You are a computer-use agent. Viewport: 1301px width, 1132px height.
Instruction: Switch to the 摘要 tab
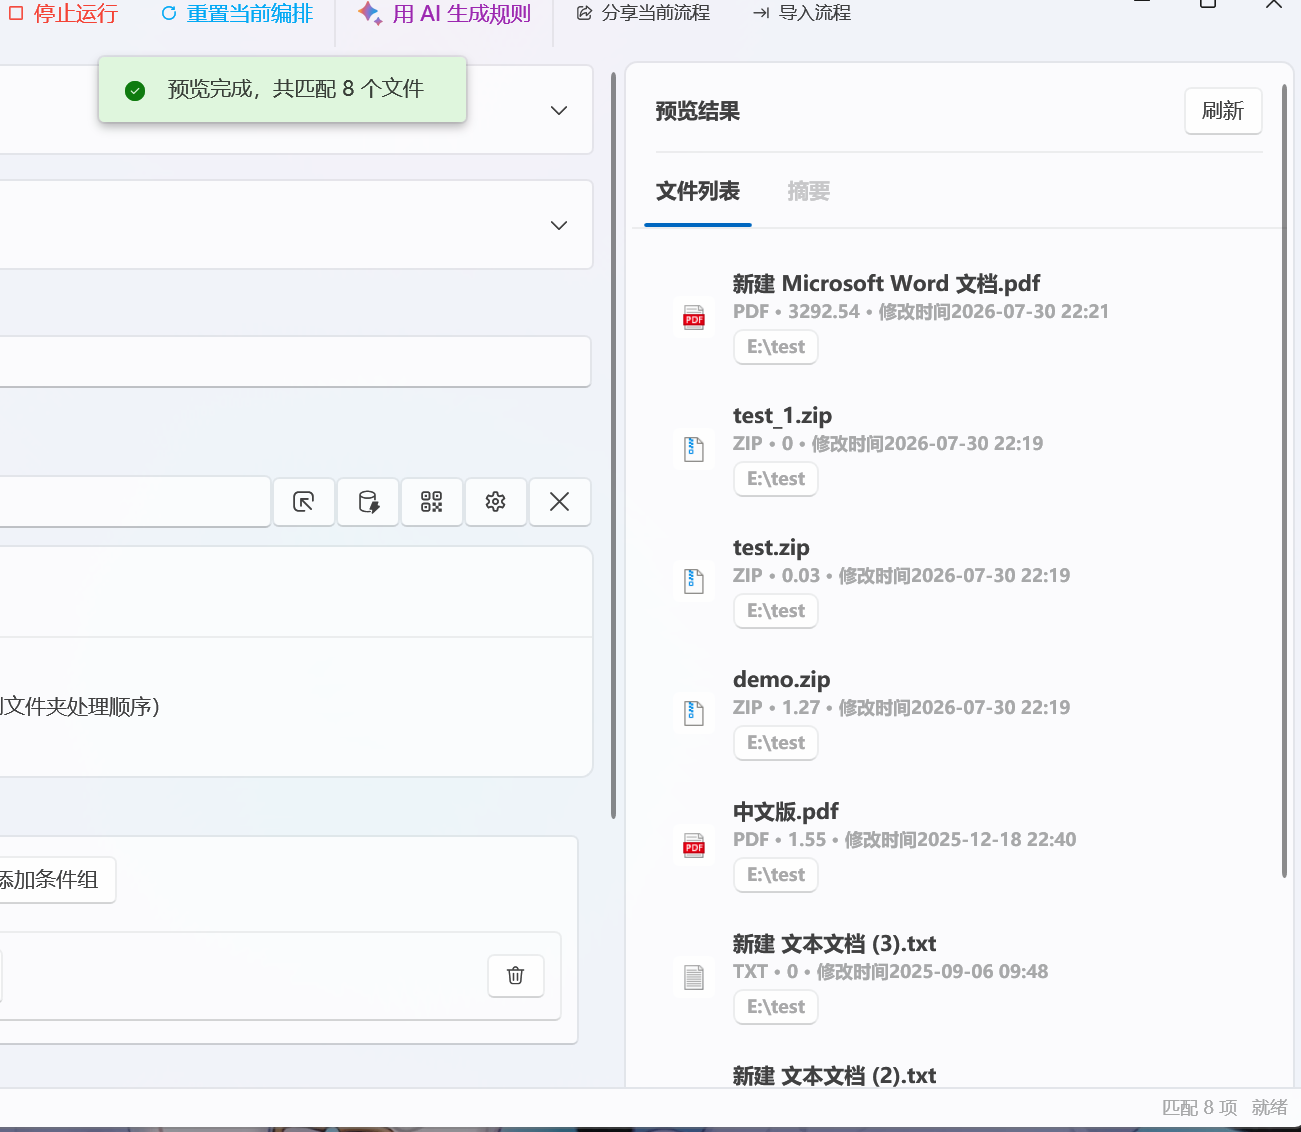[808, 191]
